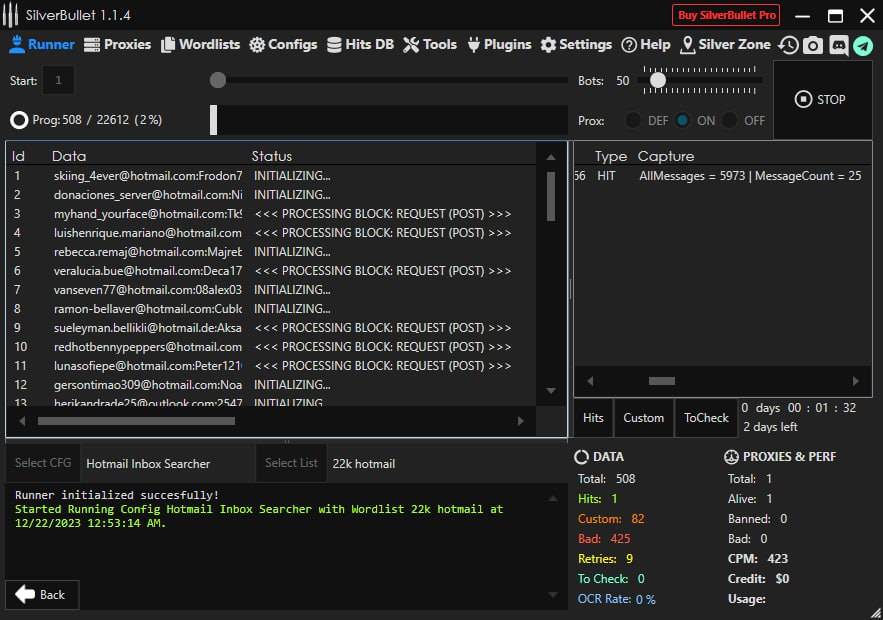
Task: Select the OFF proxy radio option
Action: click(731, 120)
